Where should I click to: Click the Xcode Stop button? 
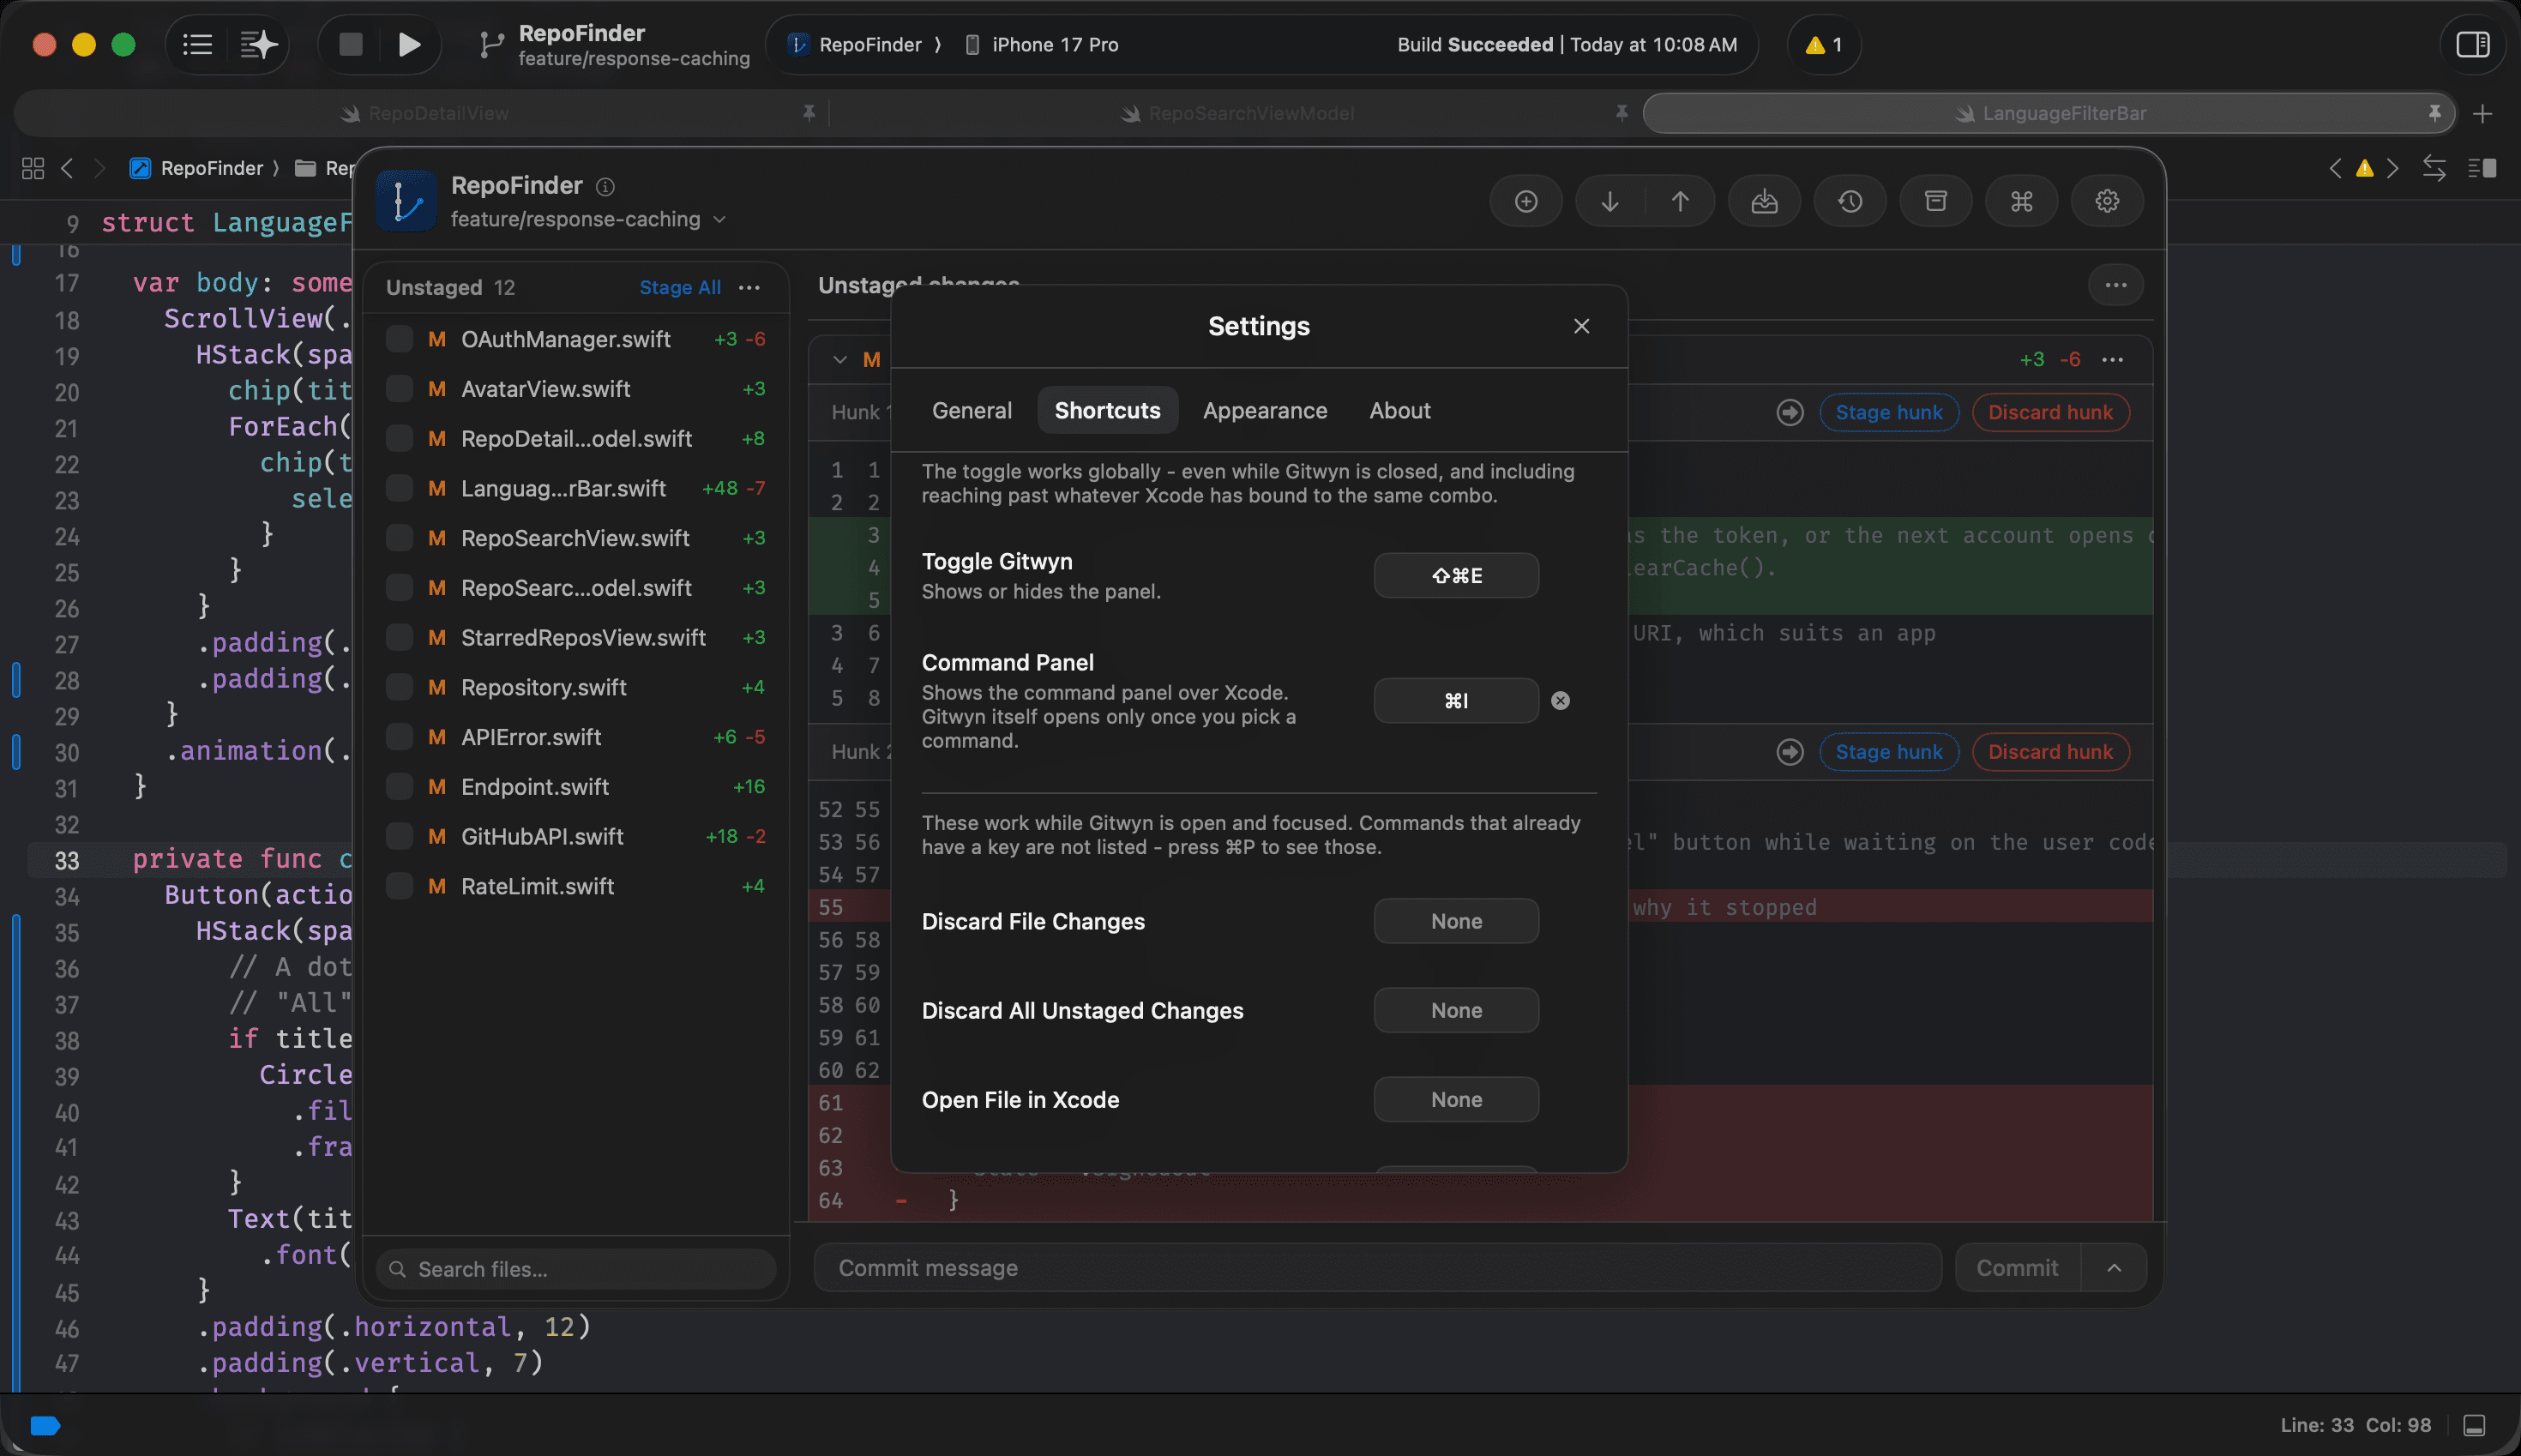pos(350,44)
